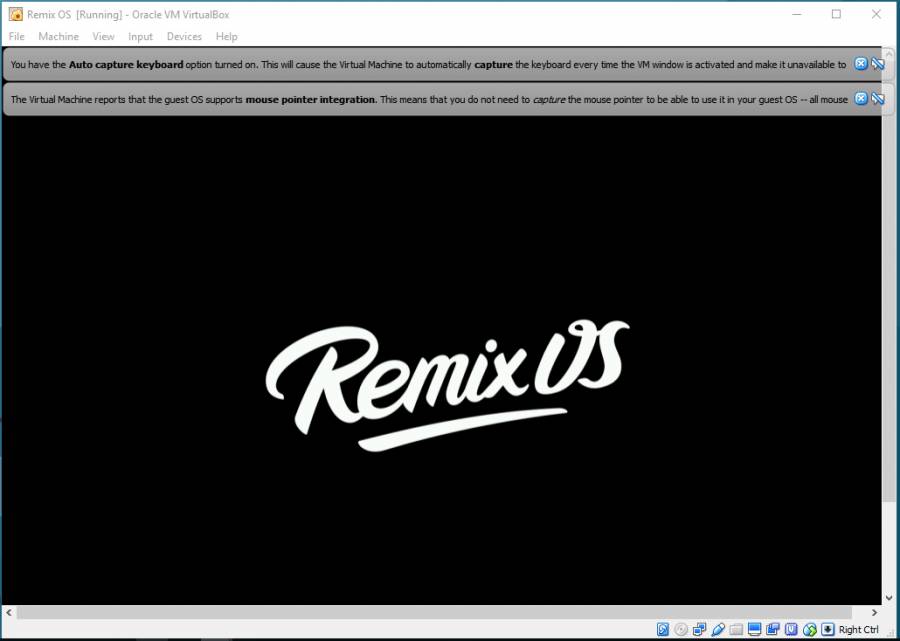Open the Devices menu
The width and height of the screenshot is (900, 641).
coord(184,36)
